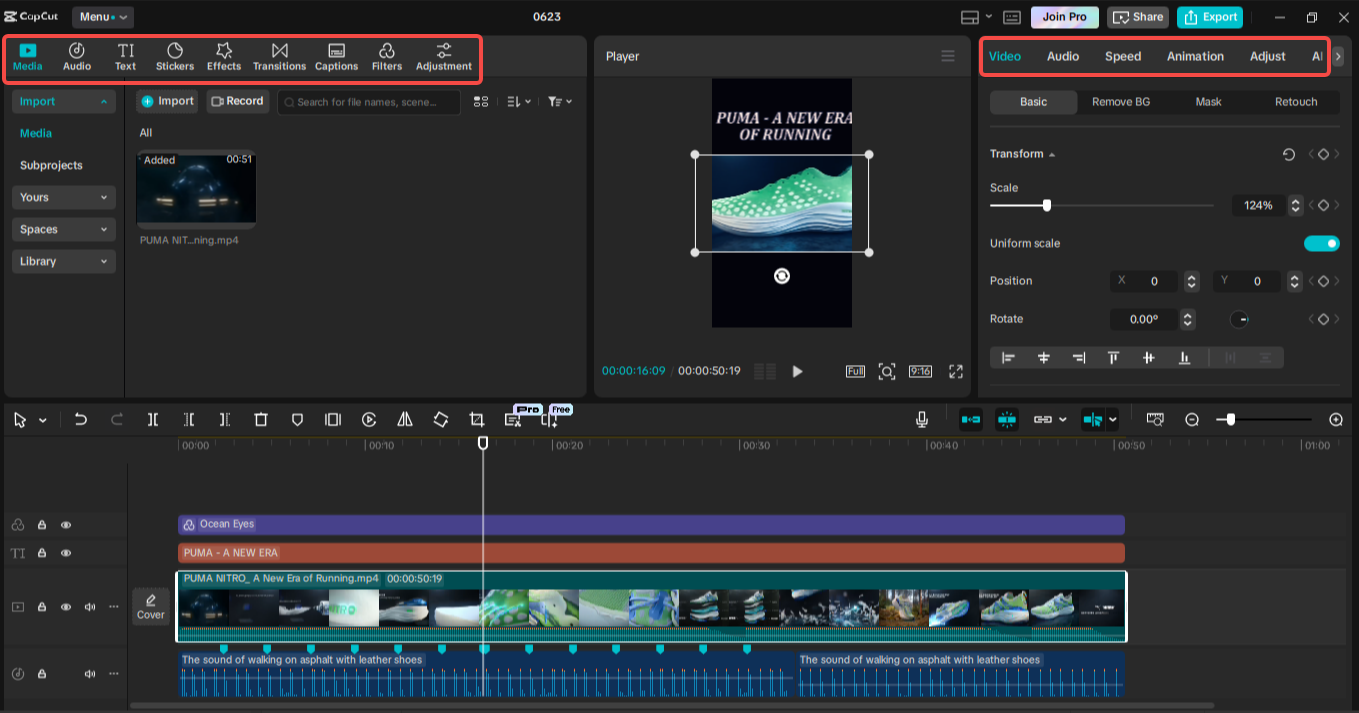Switch to the Remove BG tab
1359x713 pixels.
(x=1120, y=102)
